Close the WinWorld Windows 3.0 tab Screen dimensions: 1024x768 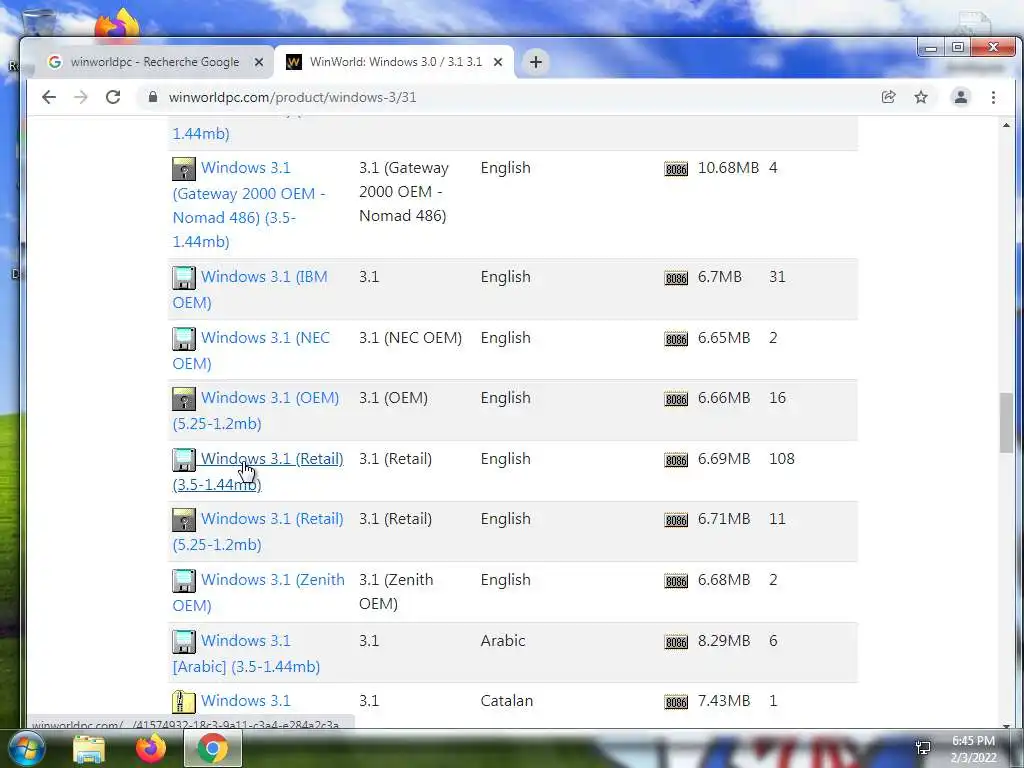pyautogui.click(x=498, y=62)
